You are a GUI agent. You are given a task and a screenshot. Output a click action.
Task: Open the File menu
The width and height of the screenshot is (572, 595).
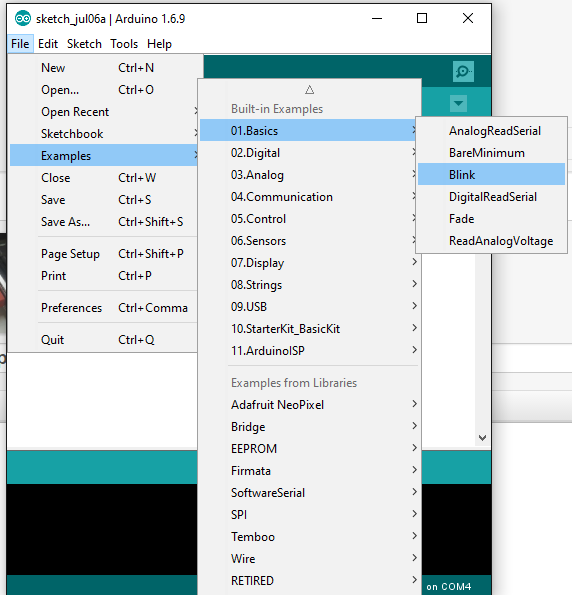[20, 44]
